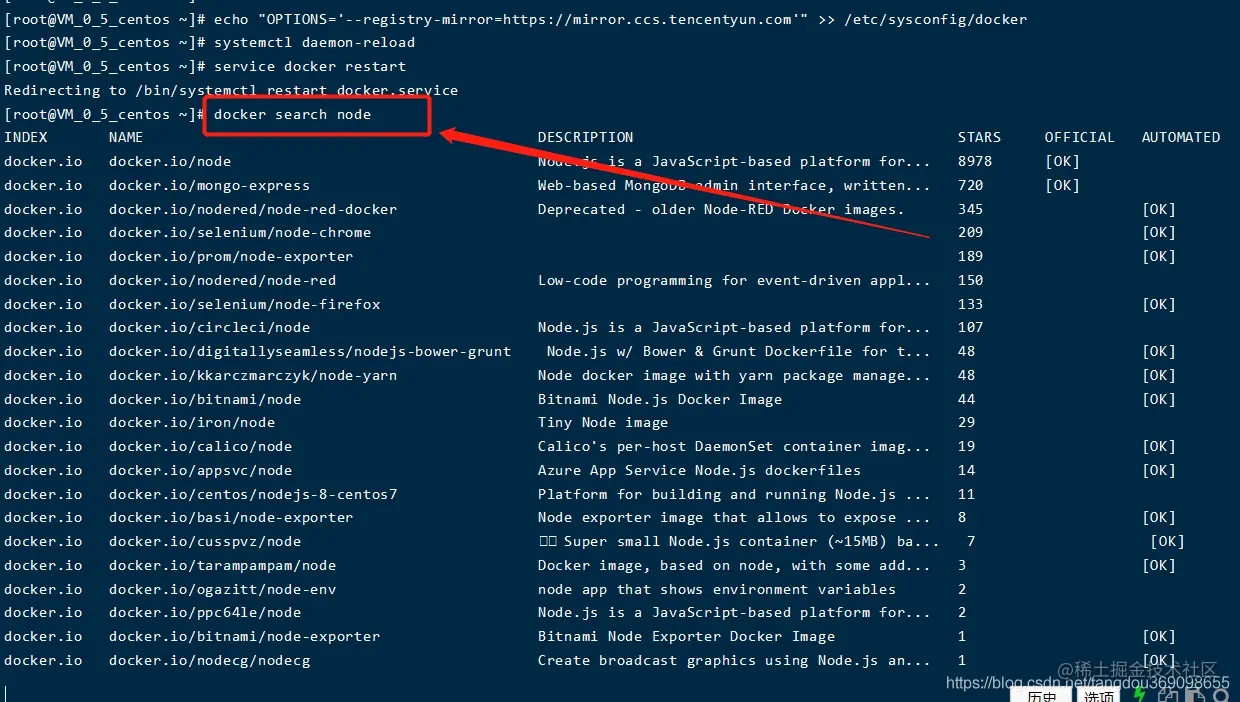Click the STARS column header
This screenshot has width=1240, height=702.
(979, 138)
